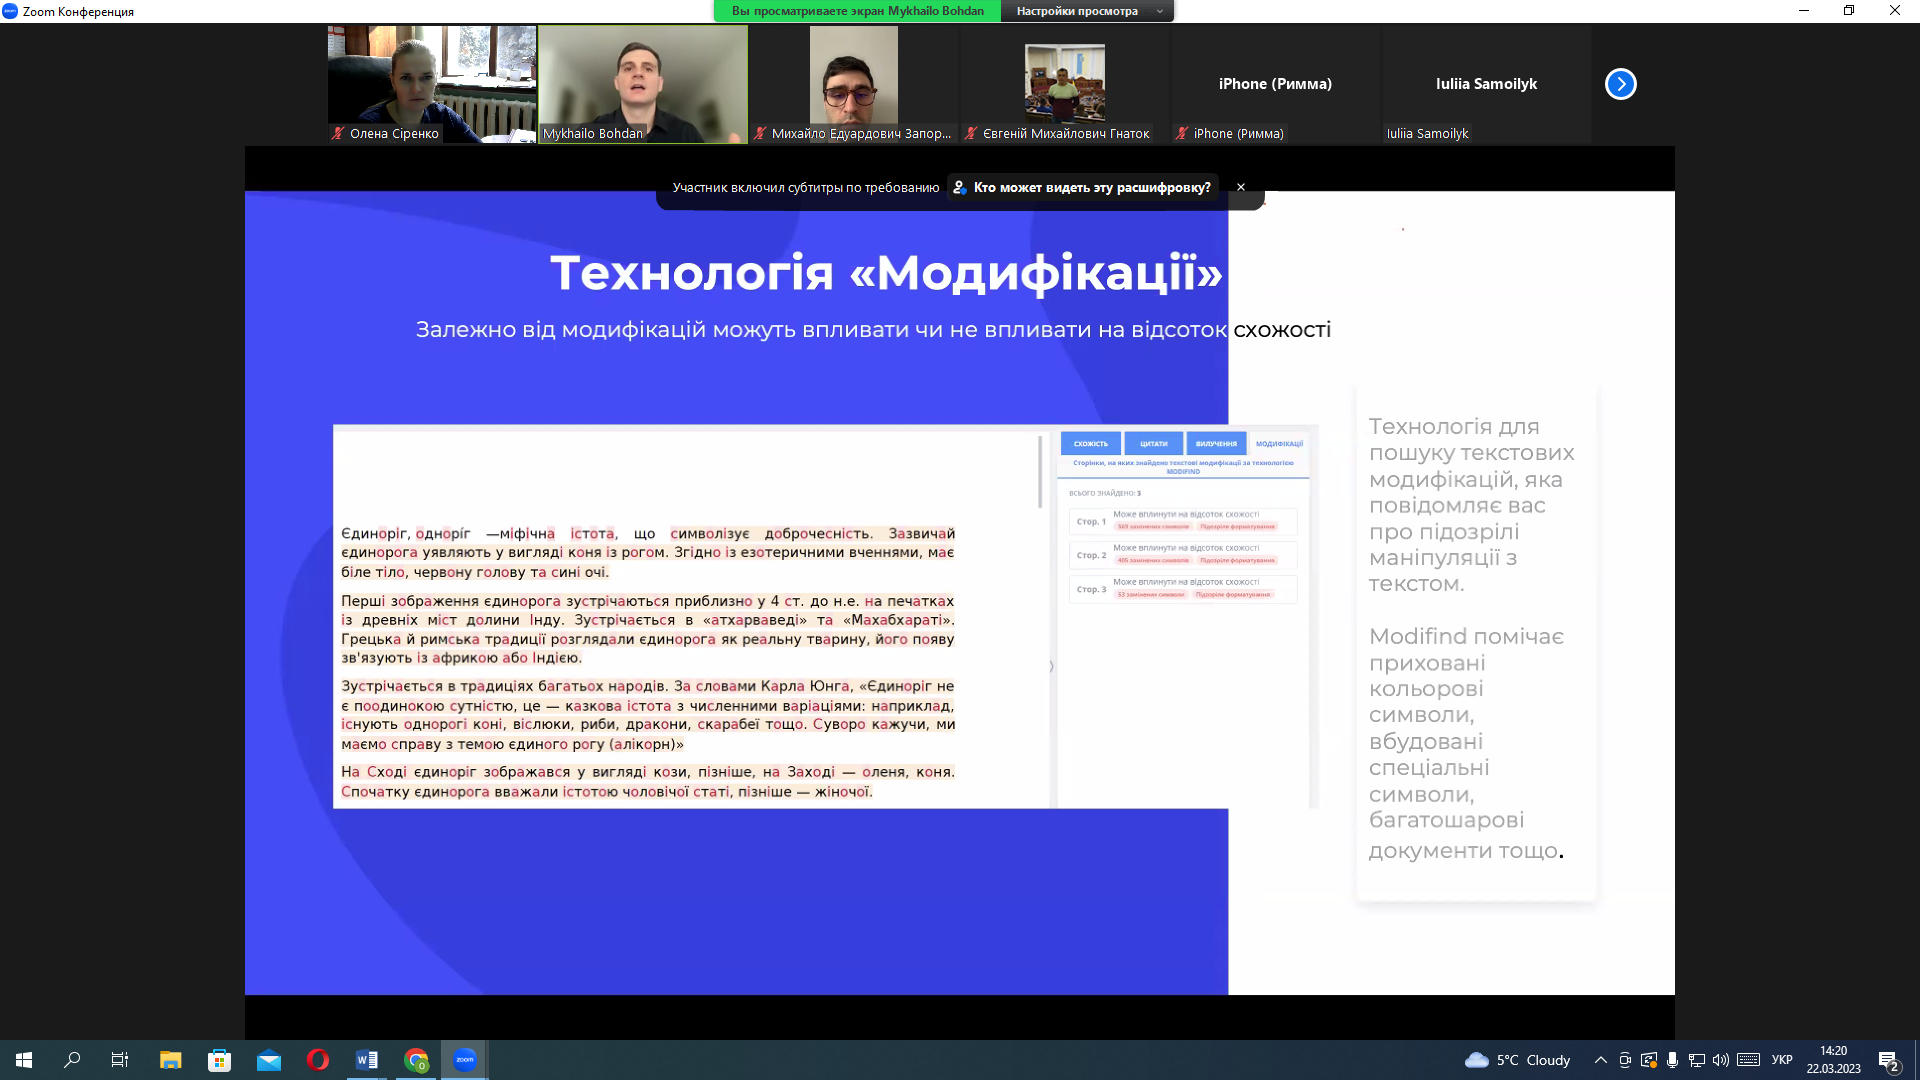
Task: Select the Стор. 3 modification result row
Action: click(1183, 589)
